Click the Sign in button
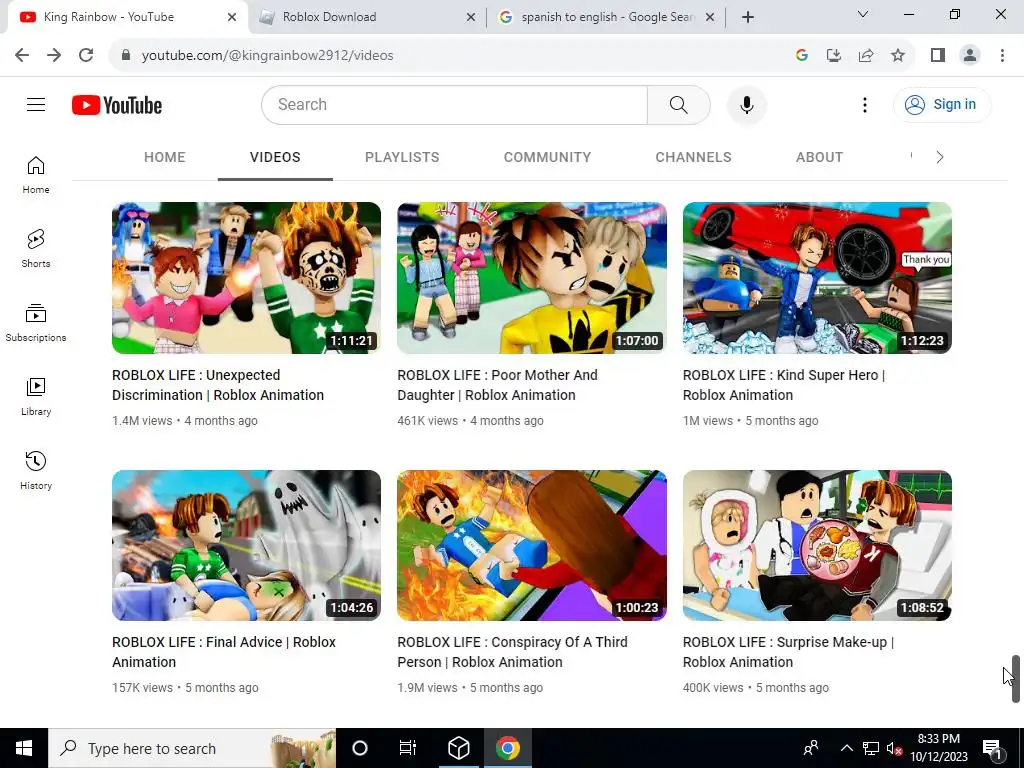The image size is (1024, 768). coord(942,104)
